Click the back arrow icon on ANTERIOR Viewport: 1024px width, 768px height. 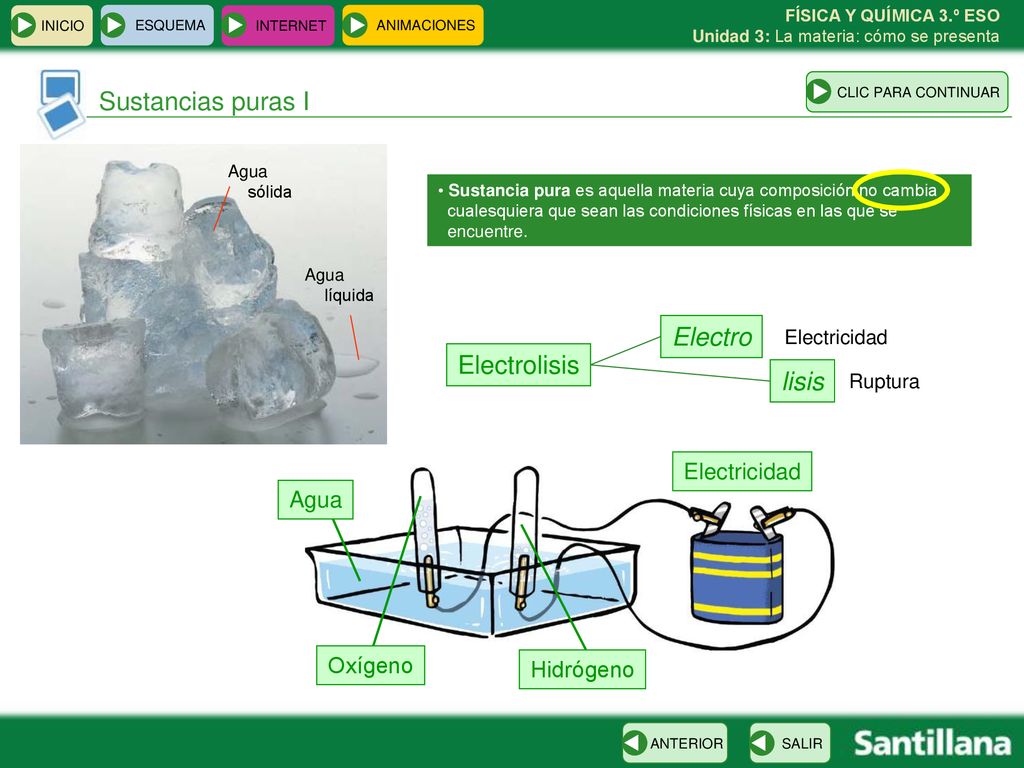[634, 743]
